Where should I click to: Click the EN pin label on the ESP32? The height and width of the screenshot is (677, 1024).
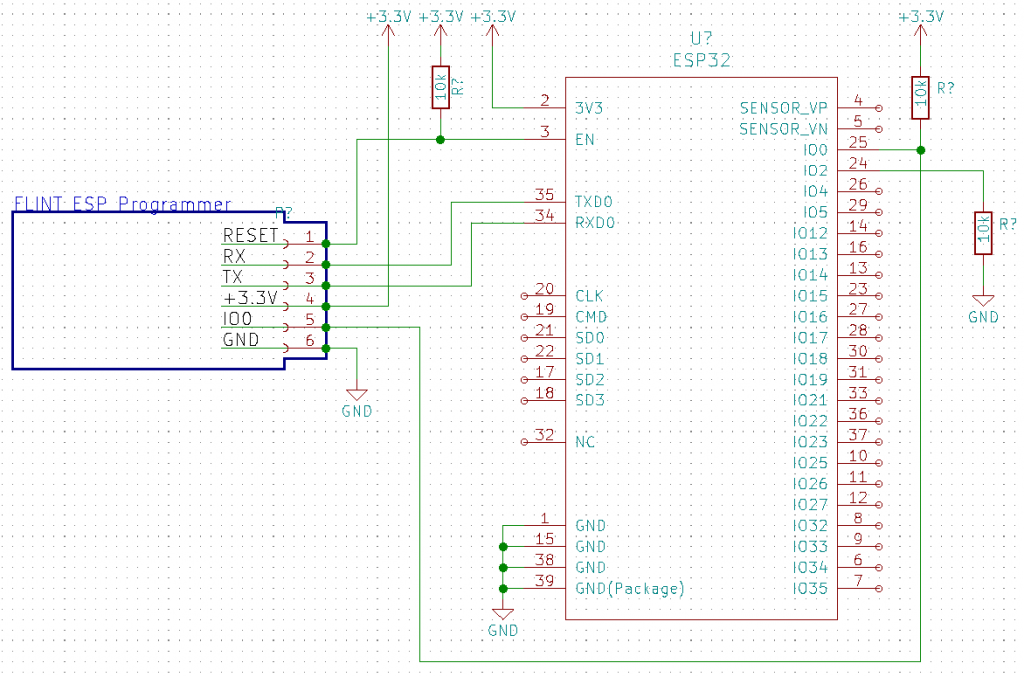(585, 140)
